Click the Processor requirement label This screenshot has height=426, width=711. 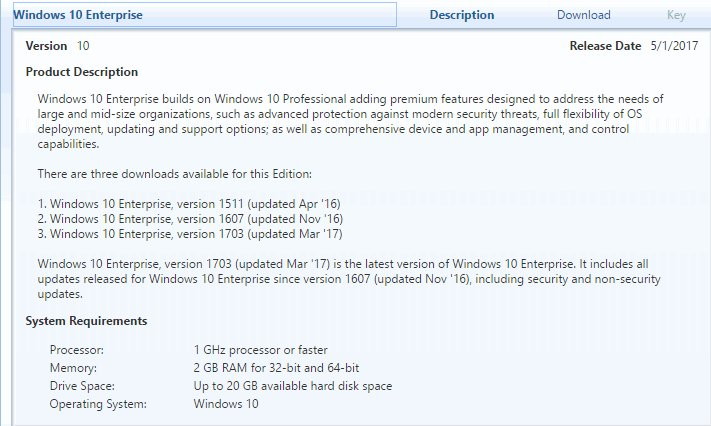pos(77,350)
